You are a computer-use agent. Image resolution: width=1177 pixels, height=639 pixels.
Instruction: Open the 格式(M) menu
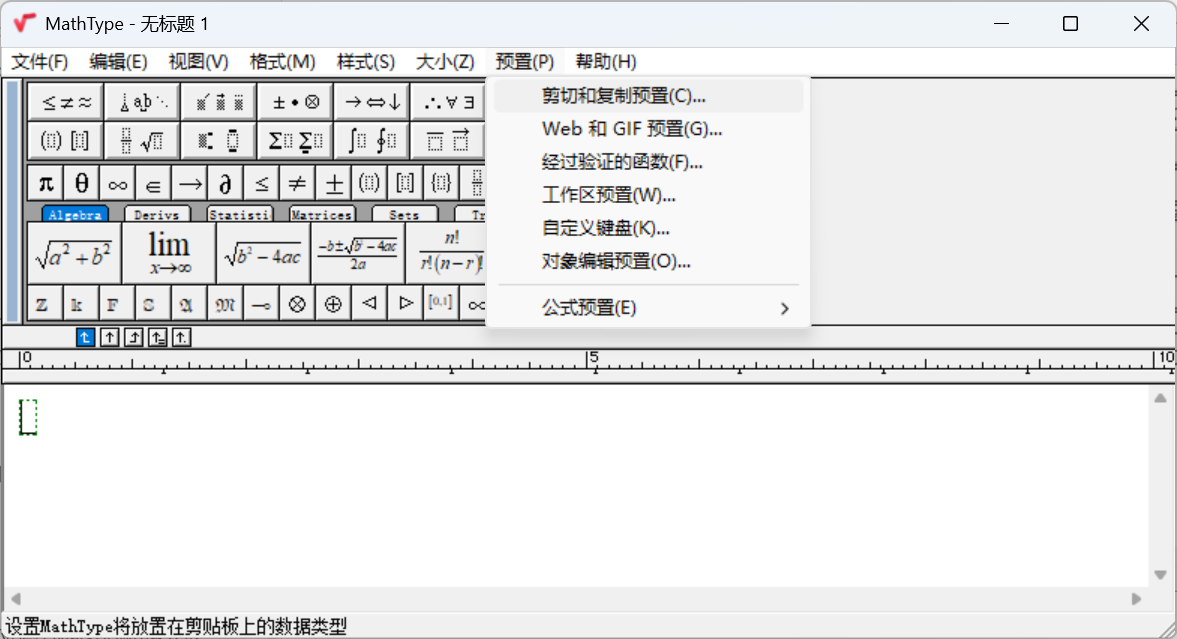(282, 62)
